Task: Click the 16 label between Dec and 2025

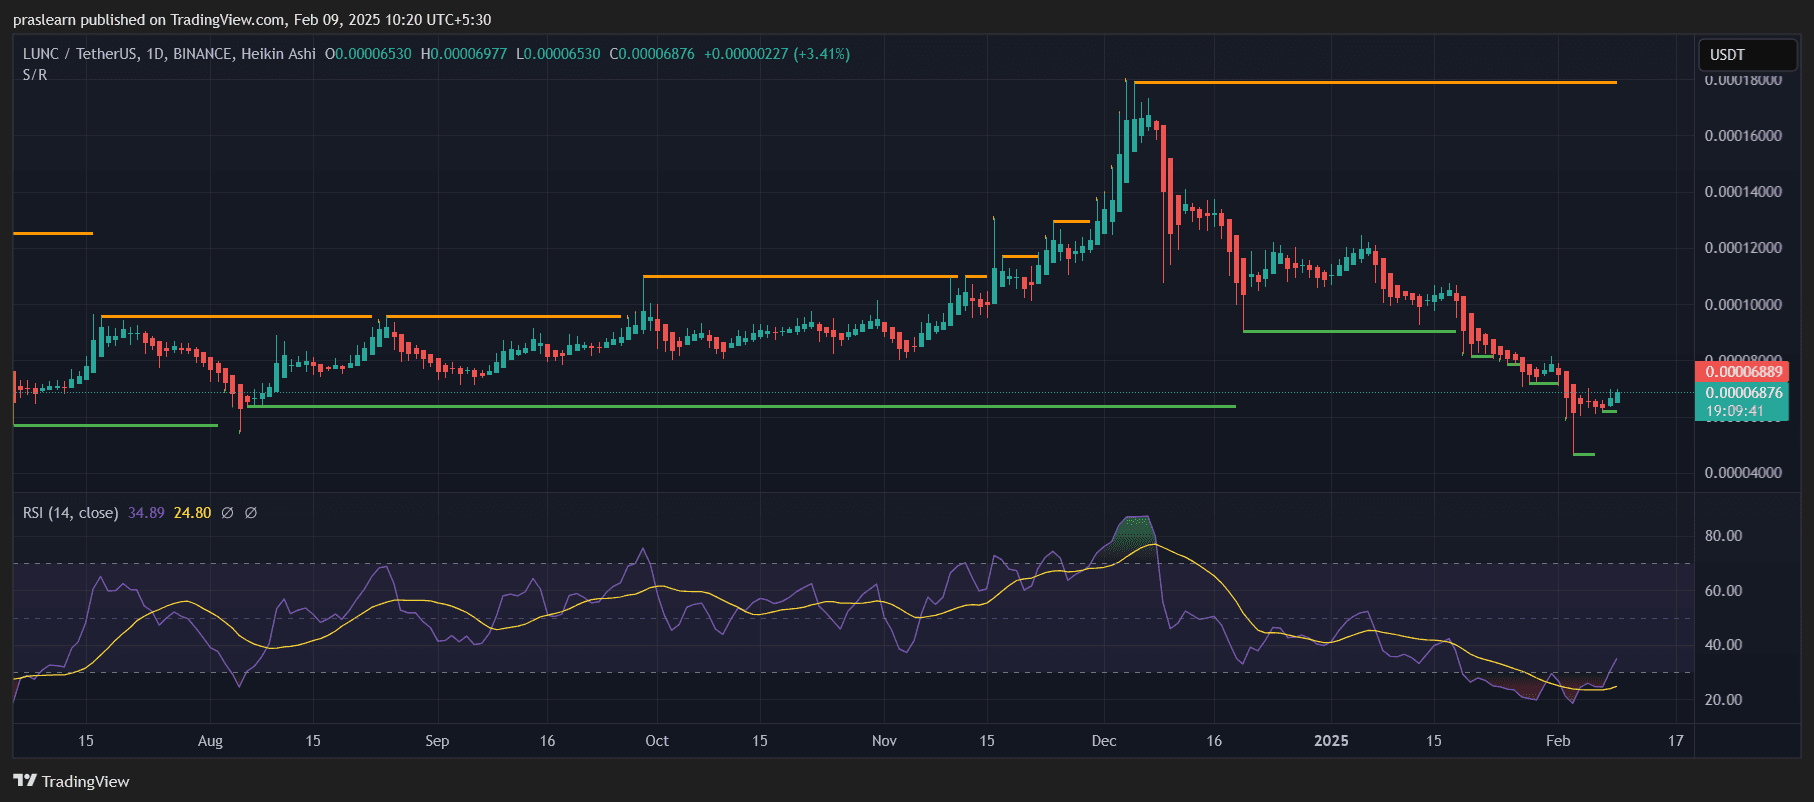Action: 1214,741
